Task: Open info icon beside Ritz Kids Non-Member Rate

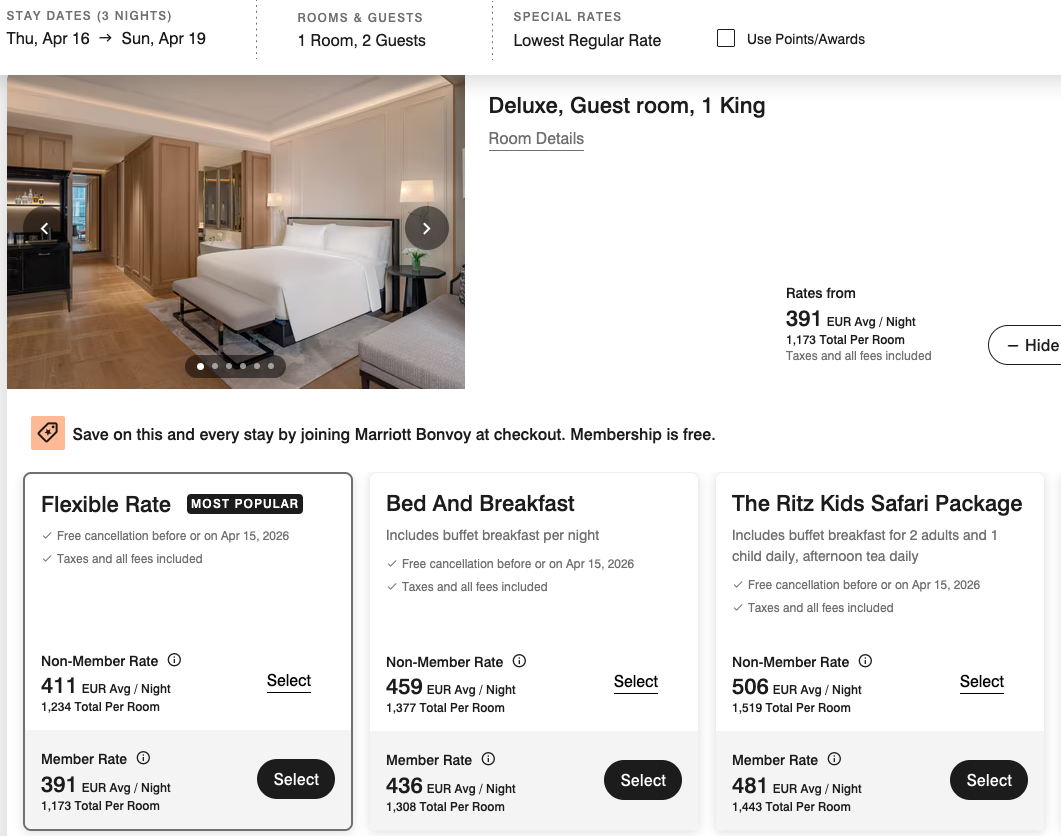Action: click(x=865, y=661)
